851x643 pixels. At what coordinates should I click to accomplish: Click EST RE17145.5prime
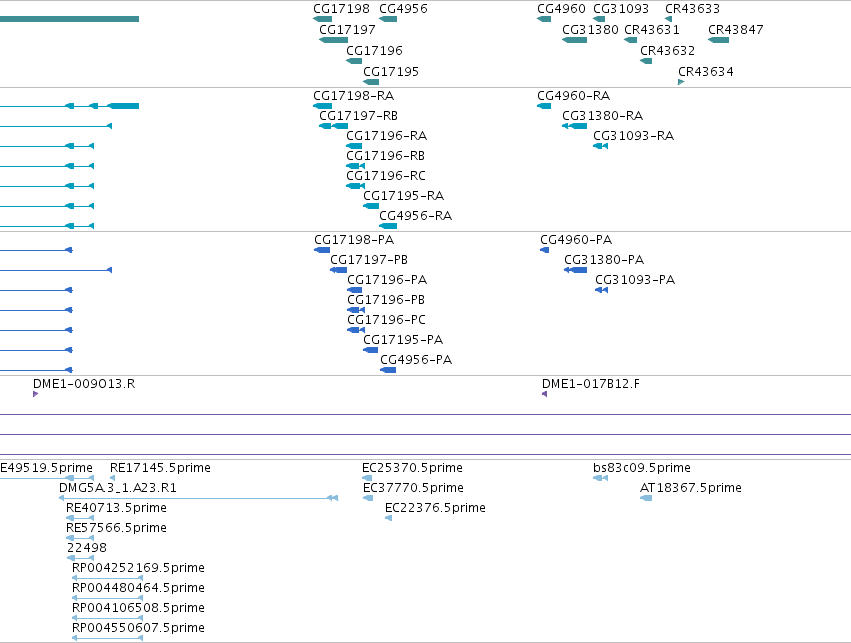click(112, 478)
